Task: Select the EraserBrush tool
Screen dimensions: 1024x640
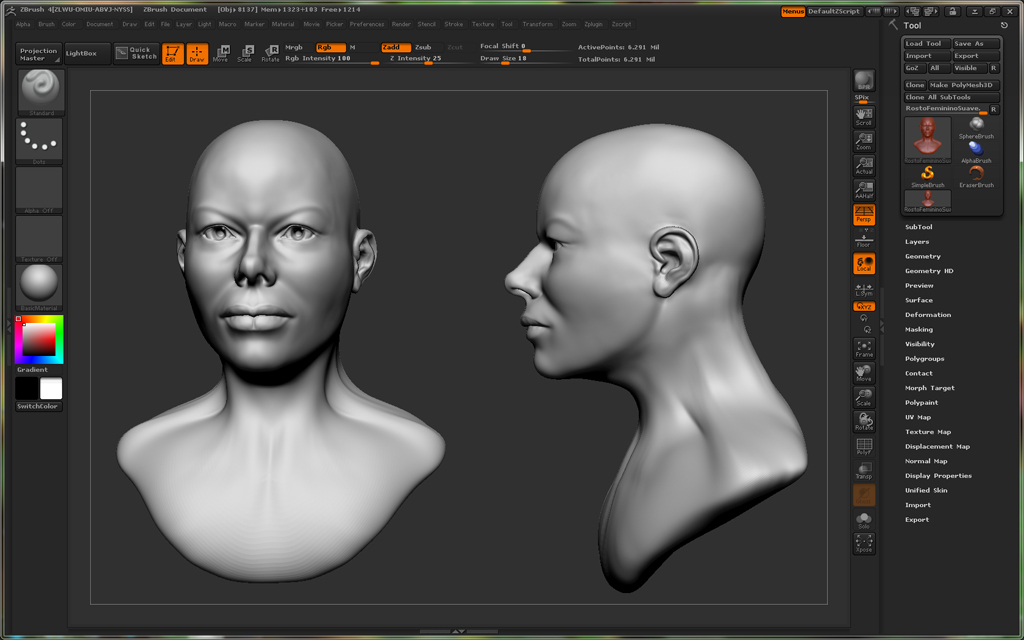Action: [976, 176]
